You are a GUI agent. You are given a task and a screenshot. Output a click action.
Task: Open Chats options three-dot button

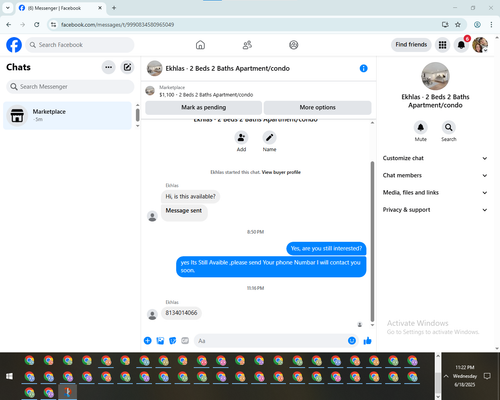click(109, 67)
